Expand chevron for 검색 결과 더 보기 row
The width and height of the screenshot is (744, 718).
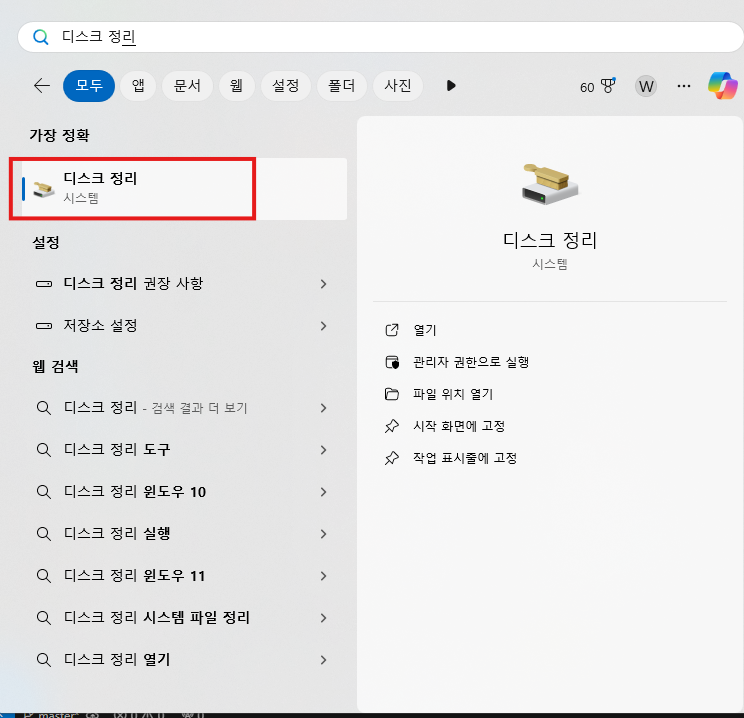point(324,408)
